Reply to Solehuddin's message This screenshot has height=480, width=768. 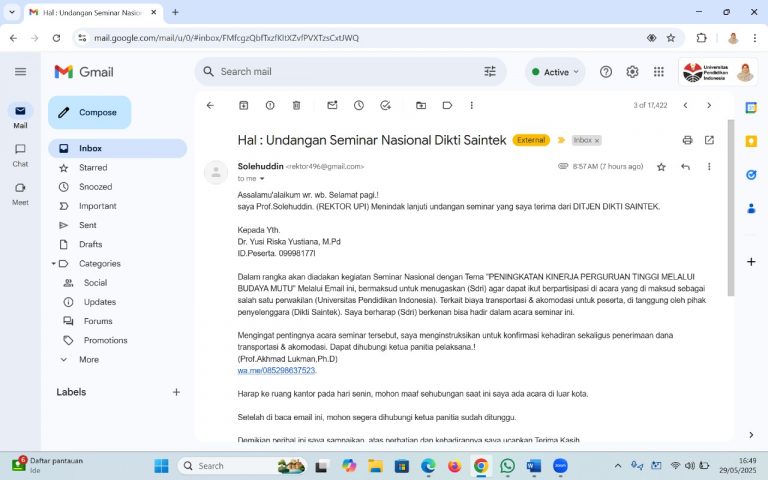(x=685, y=167)
